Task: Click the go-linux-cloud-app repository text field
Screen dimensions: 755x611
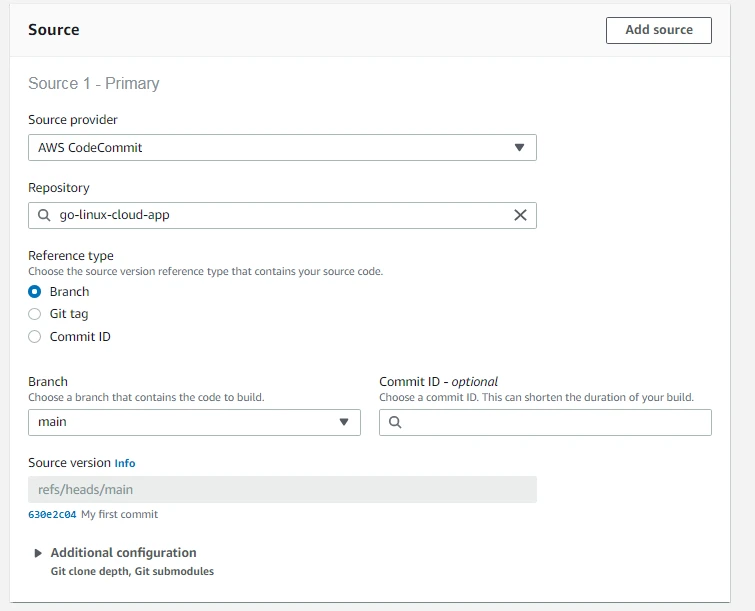Action: tap(280, 215)
